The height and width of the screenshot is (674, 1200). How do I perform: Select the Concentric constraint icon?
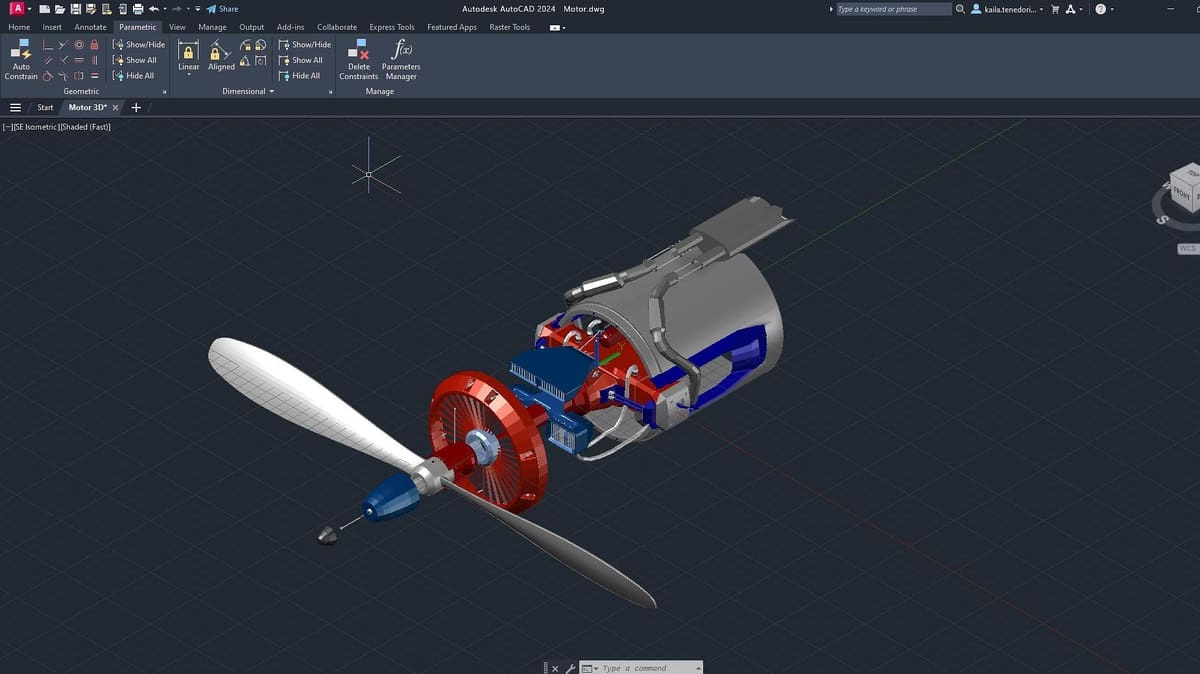click(79, 45)
